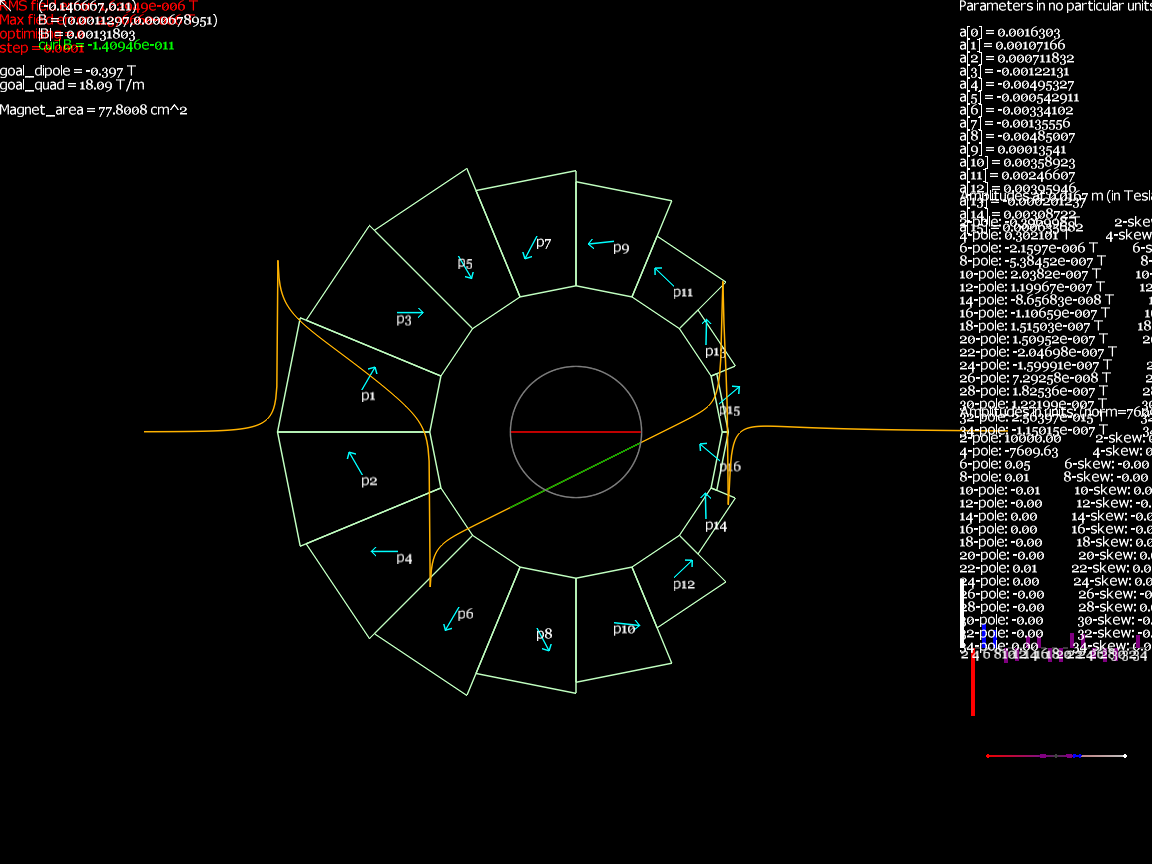Select the arrow for block p10
The image size is (1152, 864).
pos(627,625)
